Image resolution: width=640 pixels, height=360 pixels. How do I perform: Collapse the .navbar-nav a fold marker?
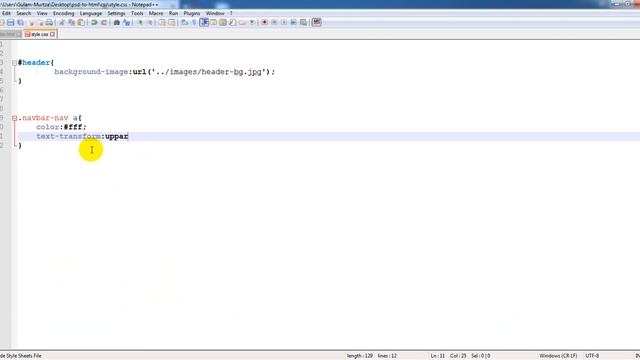pyautogui.click(x=14, y=118)
